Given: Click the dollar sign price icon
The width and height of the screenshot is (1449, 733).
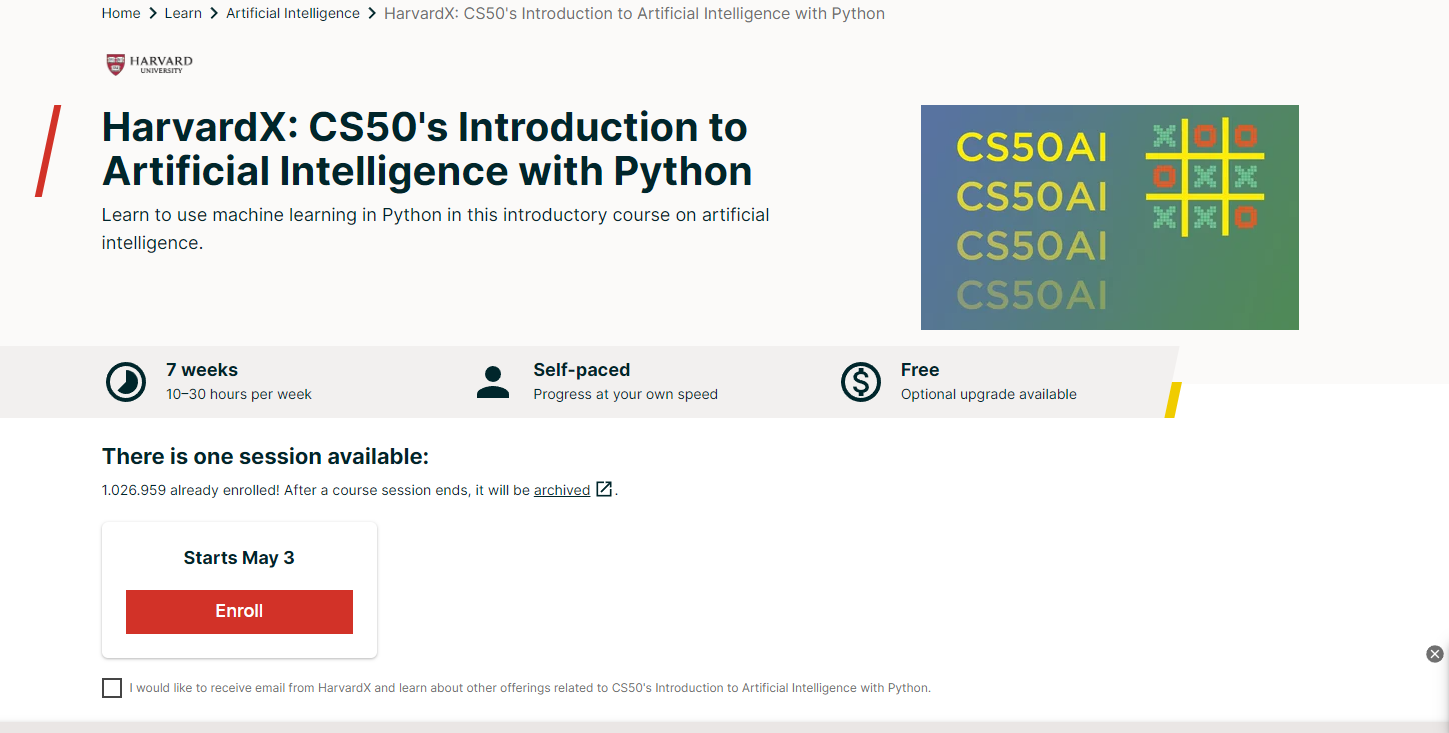Looking at the screenshot, I should [x=861, y=382].
